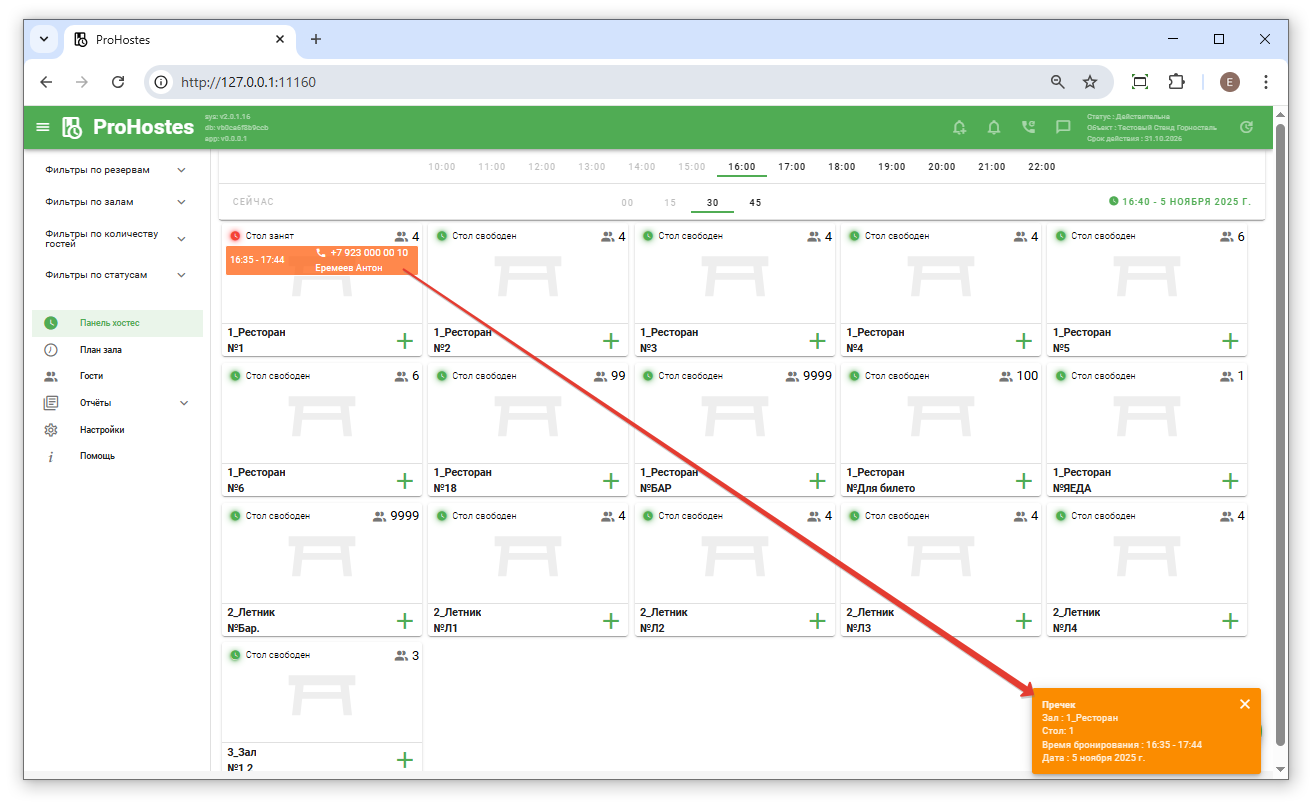This screenshot has width=1310, height=810.
Task: Open Гости section in sidebar
Action: pyautogui.click(x=92, y=376)
